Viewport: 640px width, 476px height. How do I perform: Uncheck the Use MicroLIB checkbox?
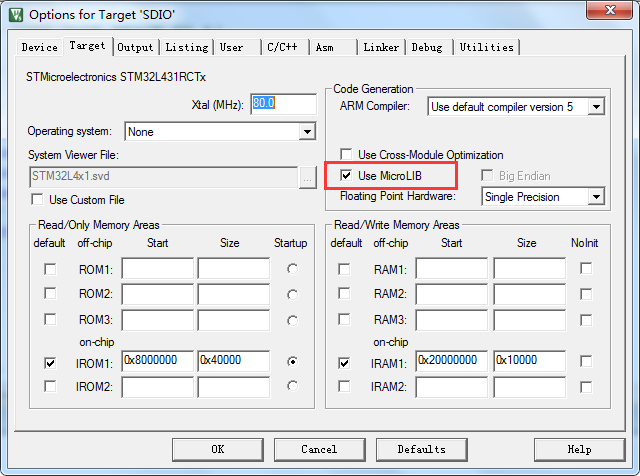347,176
